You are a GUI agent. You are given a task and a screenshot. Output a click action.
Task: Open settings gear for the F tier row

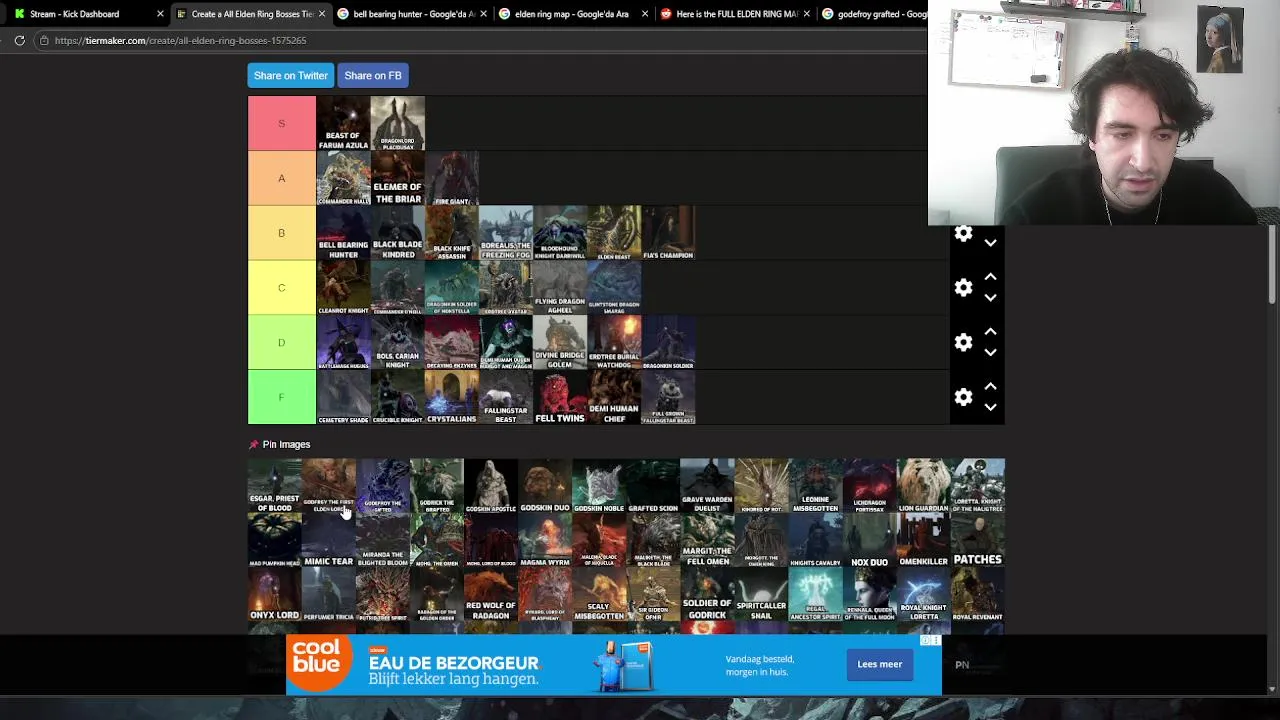pyautogui.click(x=963, y=398)
